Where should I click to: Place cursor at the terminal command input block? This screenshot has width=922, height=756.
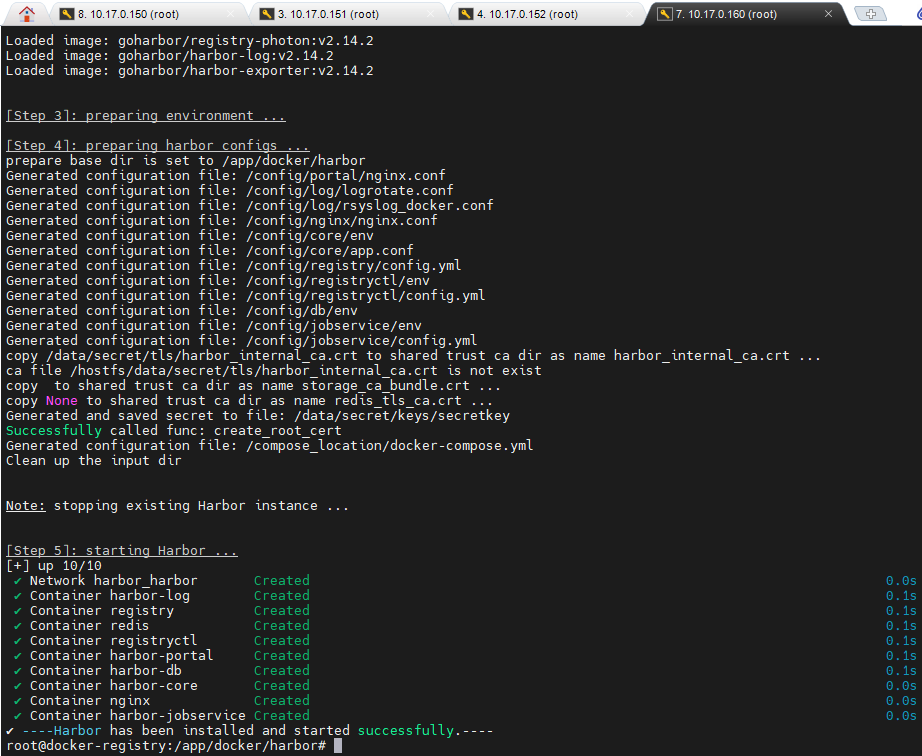tap(338, 745)
